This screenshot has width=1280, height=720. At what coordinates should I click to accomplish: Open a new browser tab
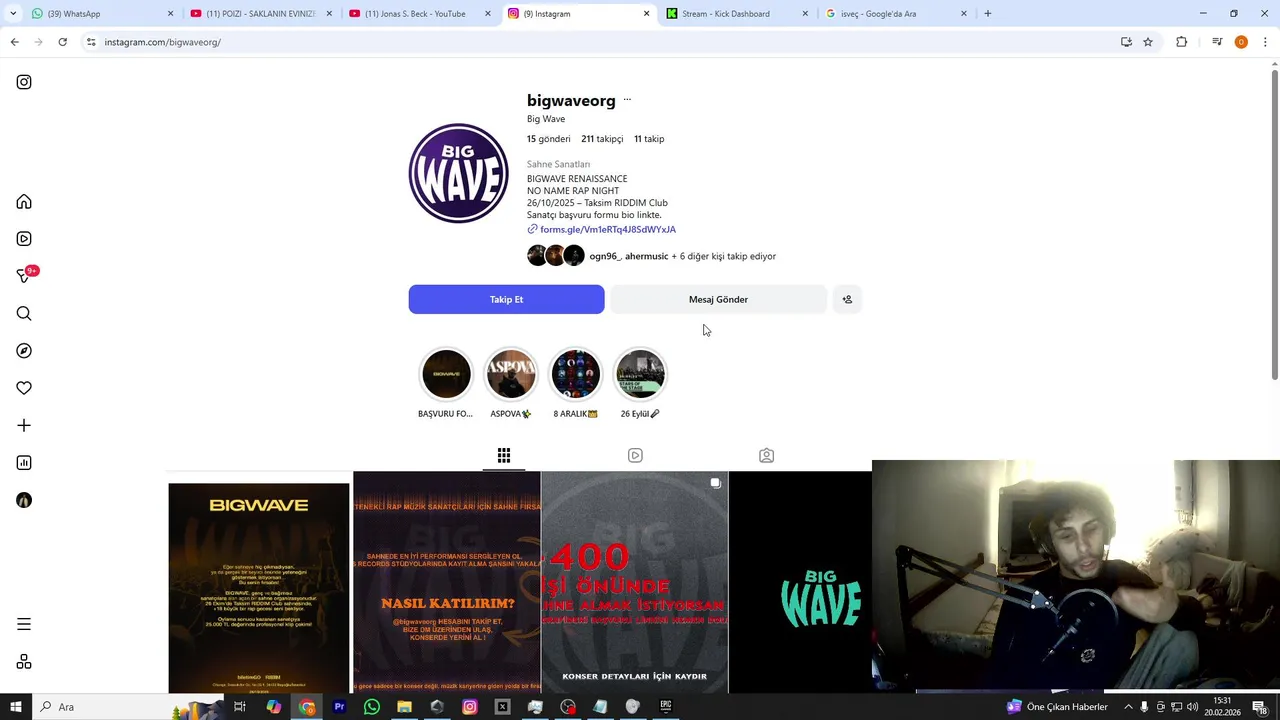(988, 14)
